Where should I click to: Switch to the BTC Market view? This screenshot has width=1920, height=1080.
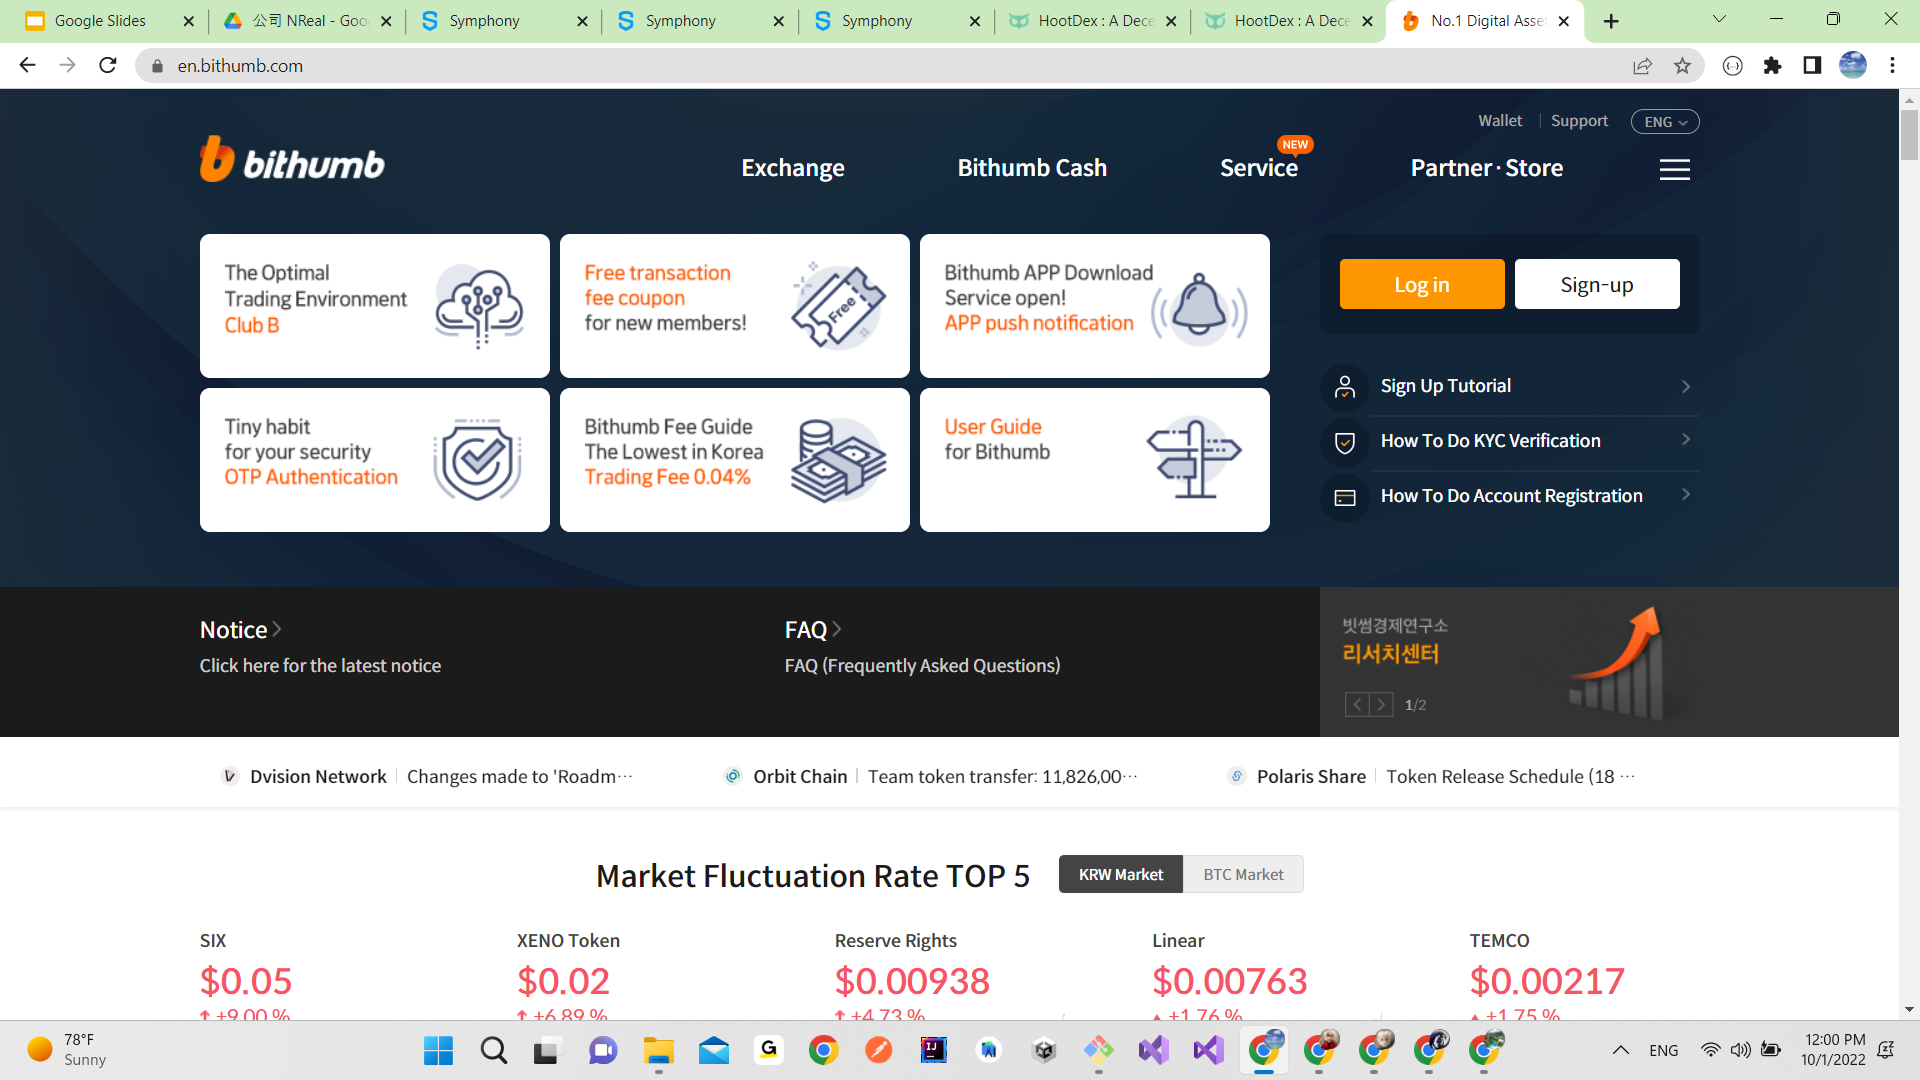pyautogui.click(x=1243, y=874)
